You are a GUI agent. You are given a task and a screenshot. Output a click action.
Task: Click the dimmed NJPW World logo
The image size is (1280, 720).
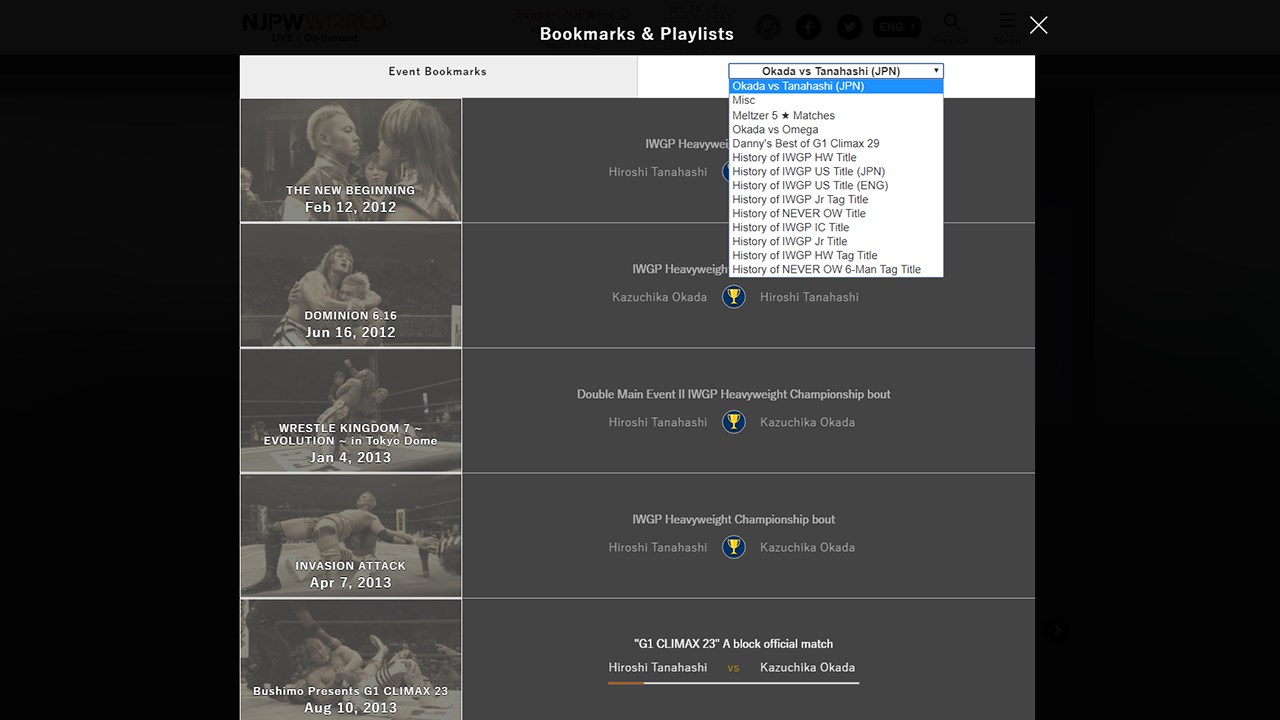(x=313, y=26)
